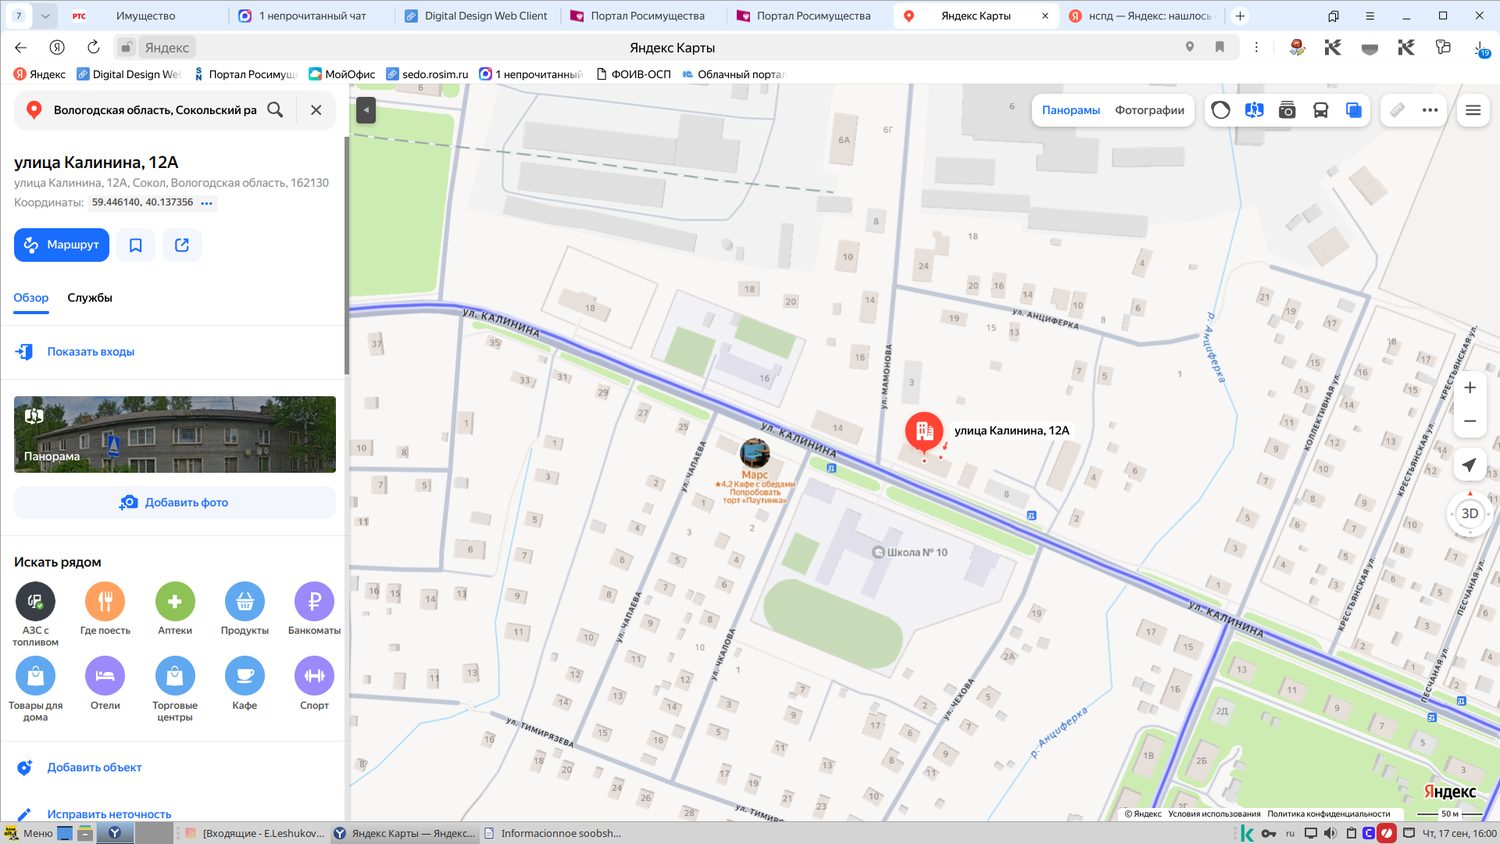Viewport: 1500px width, 844px height.
Task: Clear the search field with the X
Action: click(x=316, y=110)
